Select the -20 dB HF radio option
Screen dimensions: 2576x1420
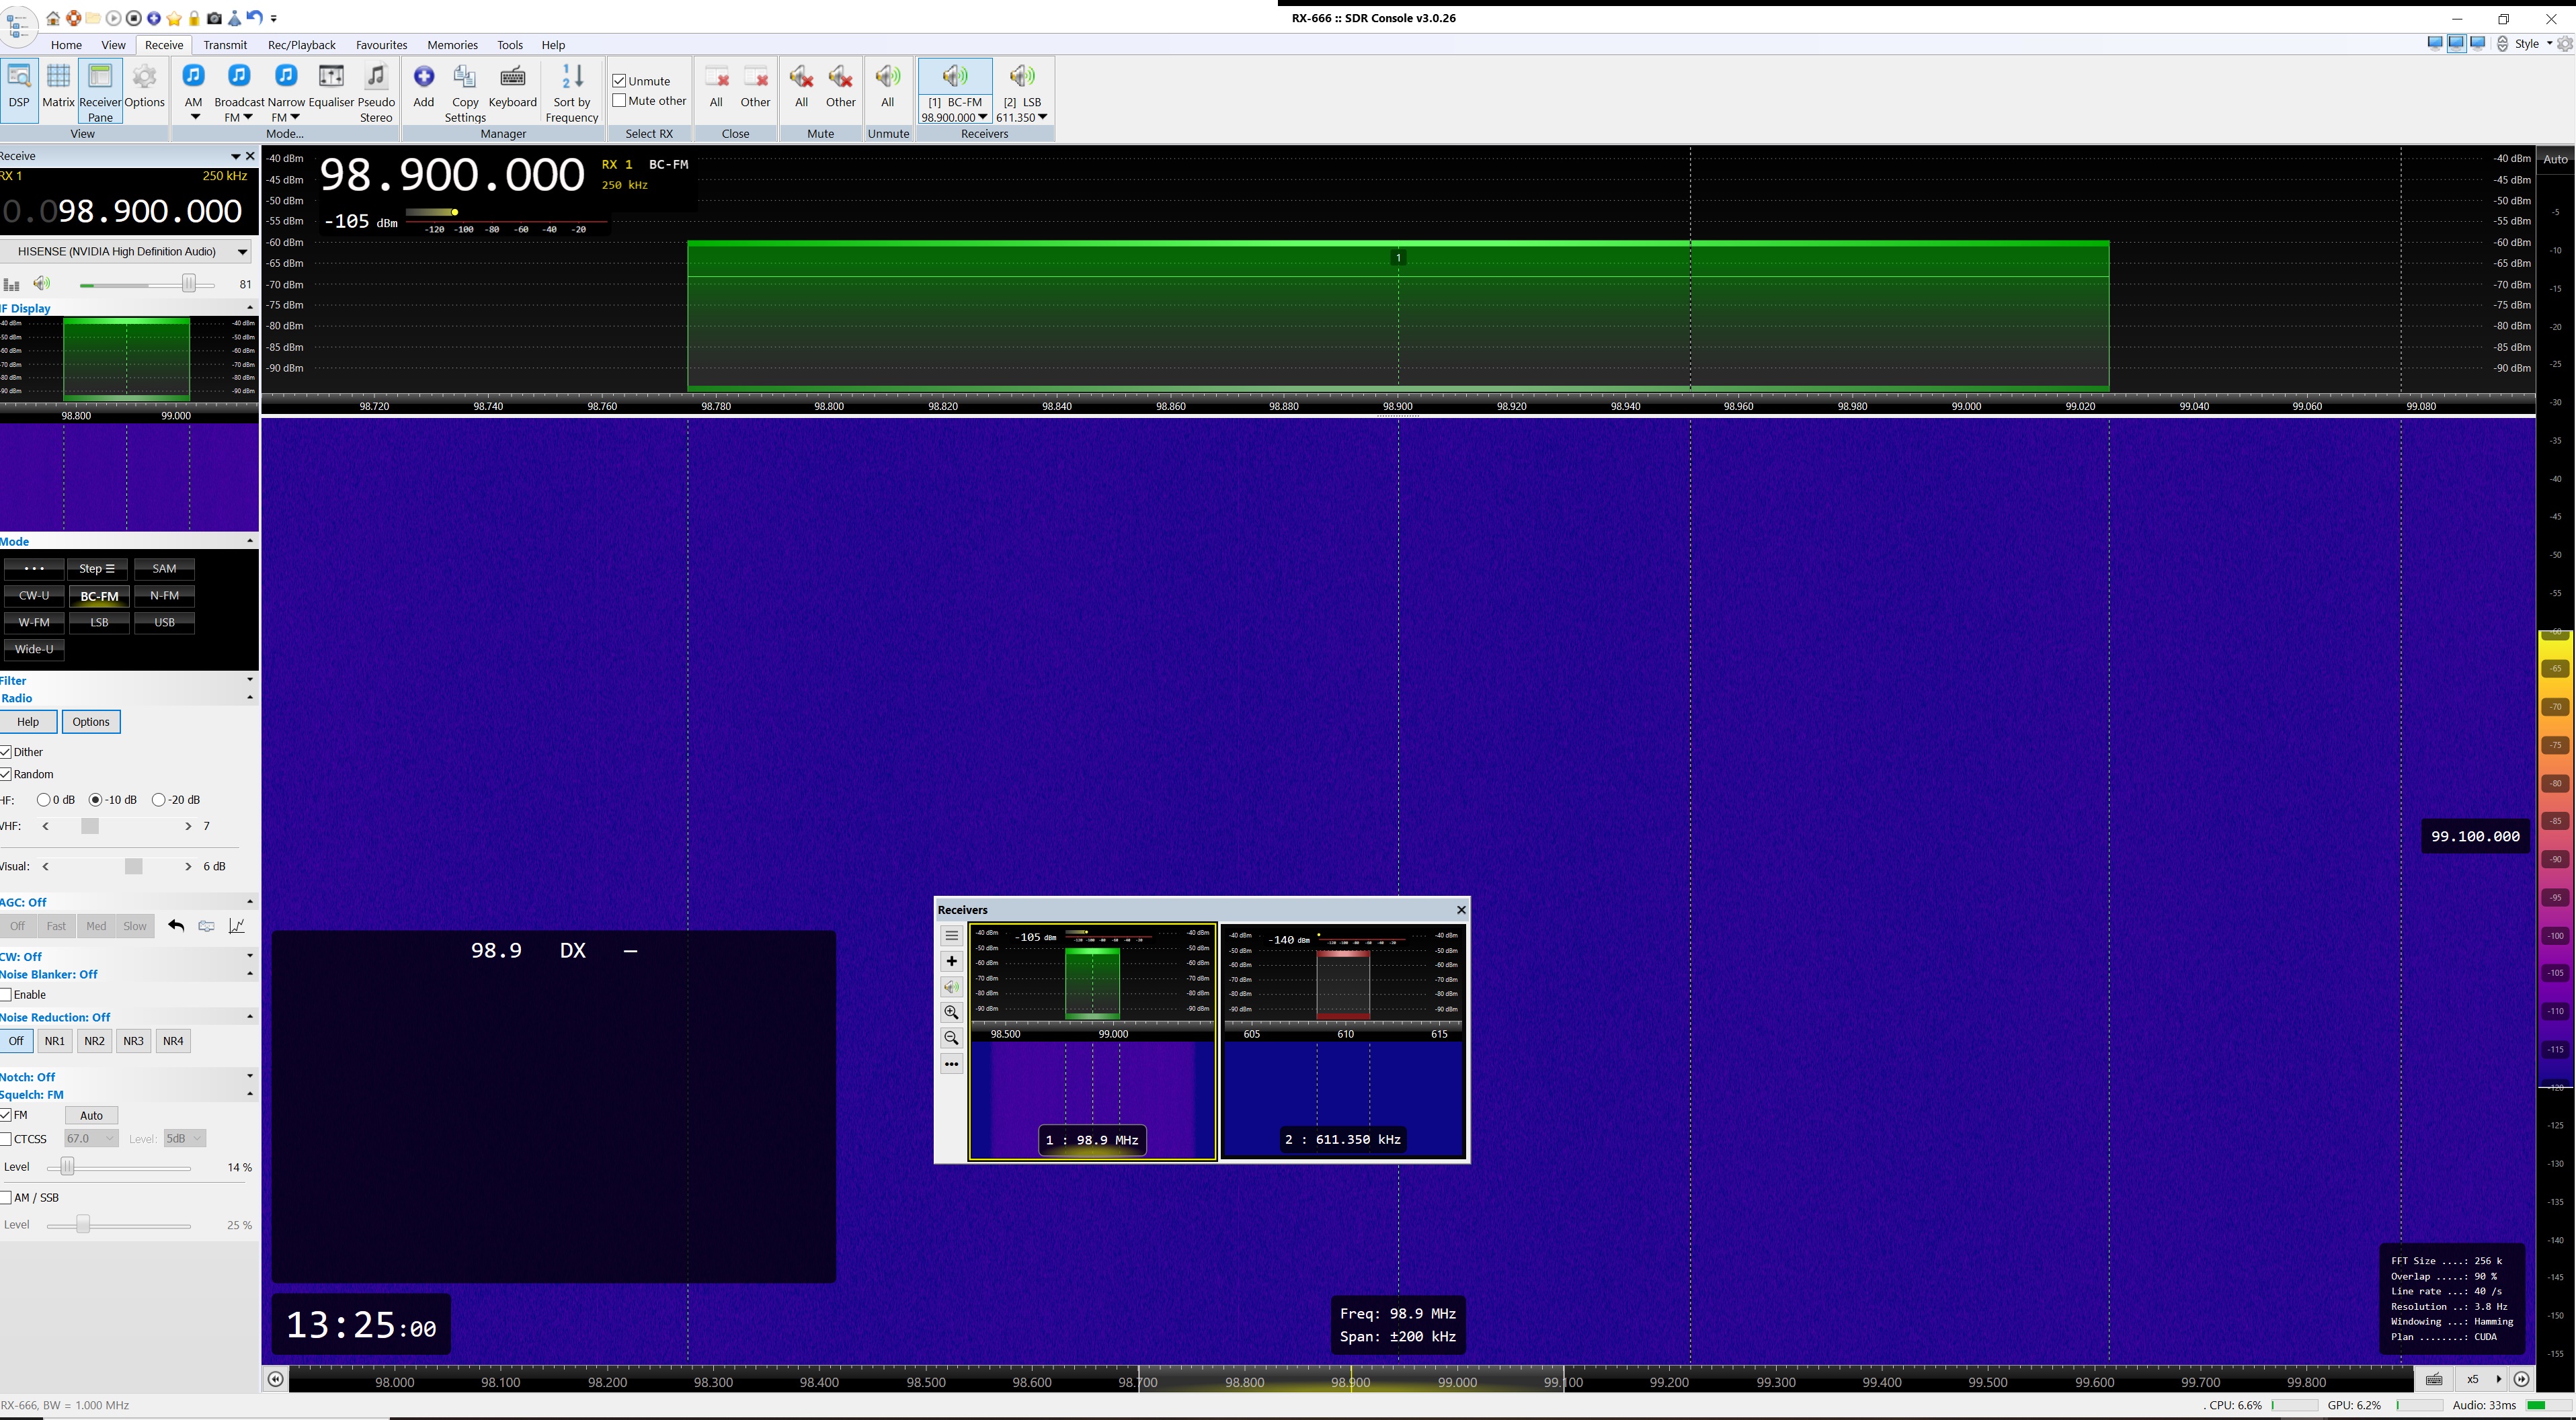158,800
